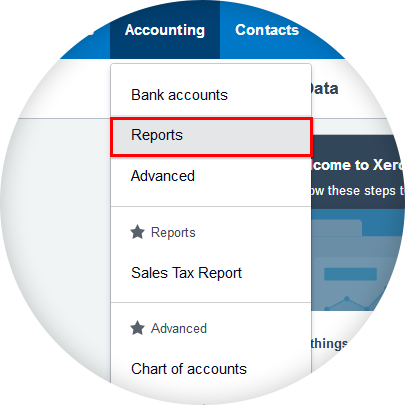Switch to the Contacts tab

coord(267,30)
